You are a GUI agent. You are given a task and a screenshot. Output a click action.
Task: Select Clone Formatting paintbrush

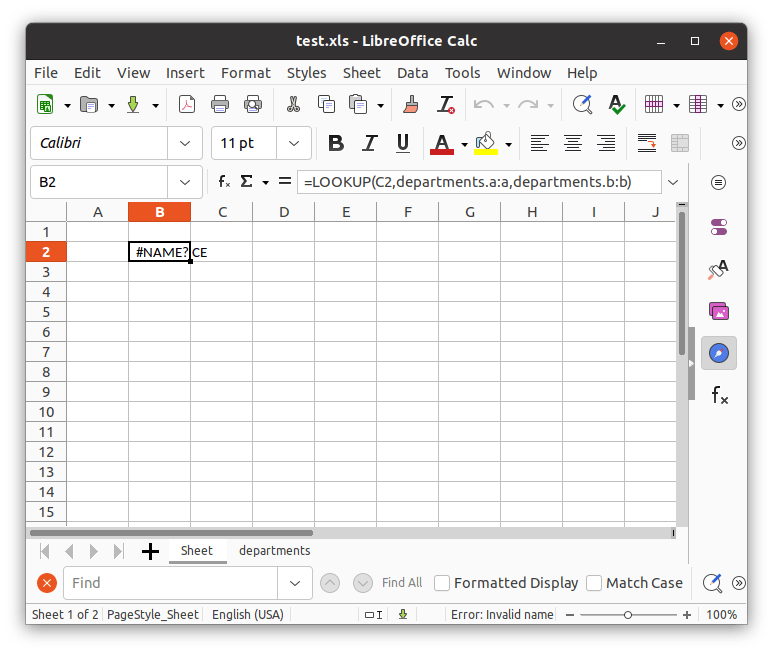[x=411, y=104]
